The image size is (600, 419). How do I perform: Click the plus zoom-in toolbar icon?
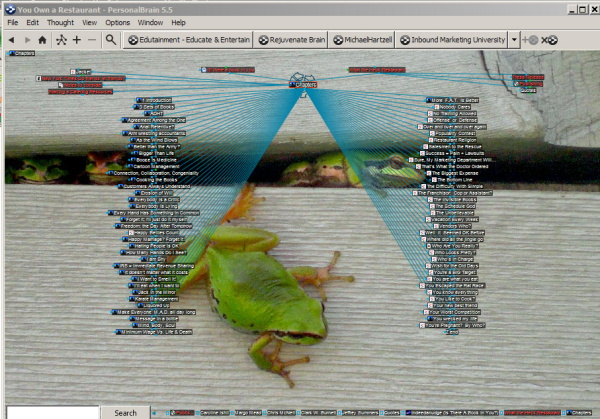coord(77,40)
